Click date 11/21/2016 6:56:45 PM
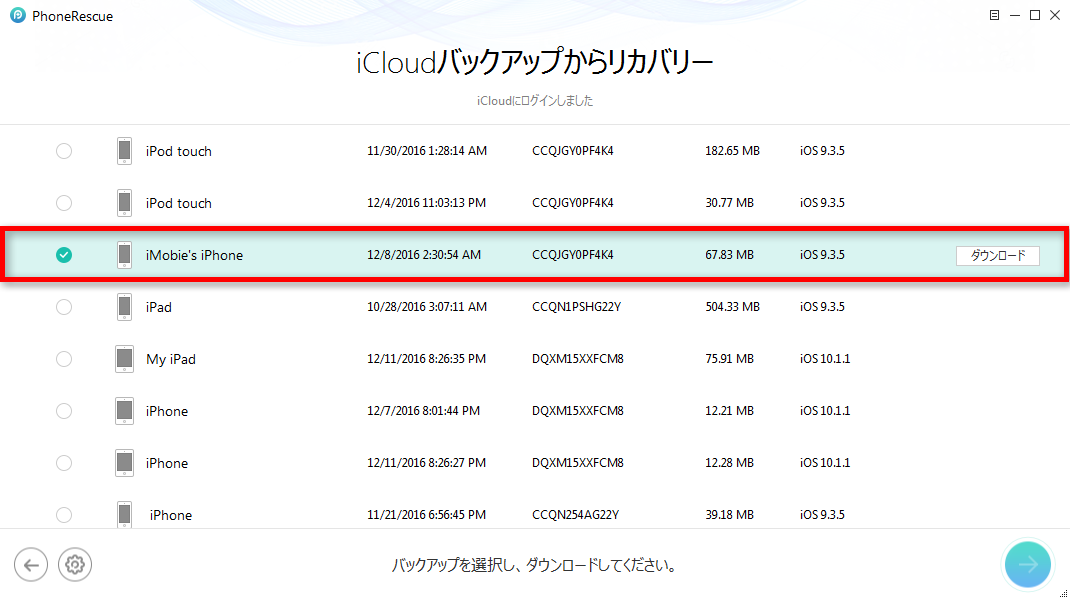This screenshot has width=1070, height=600. 426,515
